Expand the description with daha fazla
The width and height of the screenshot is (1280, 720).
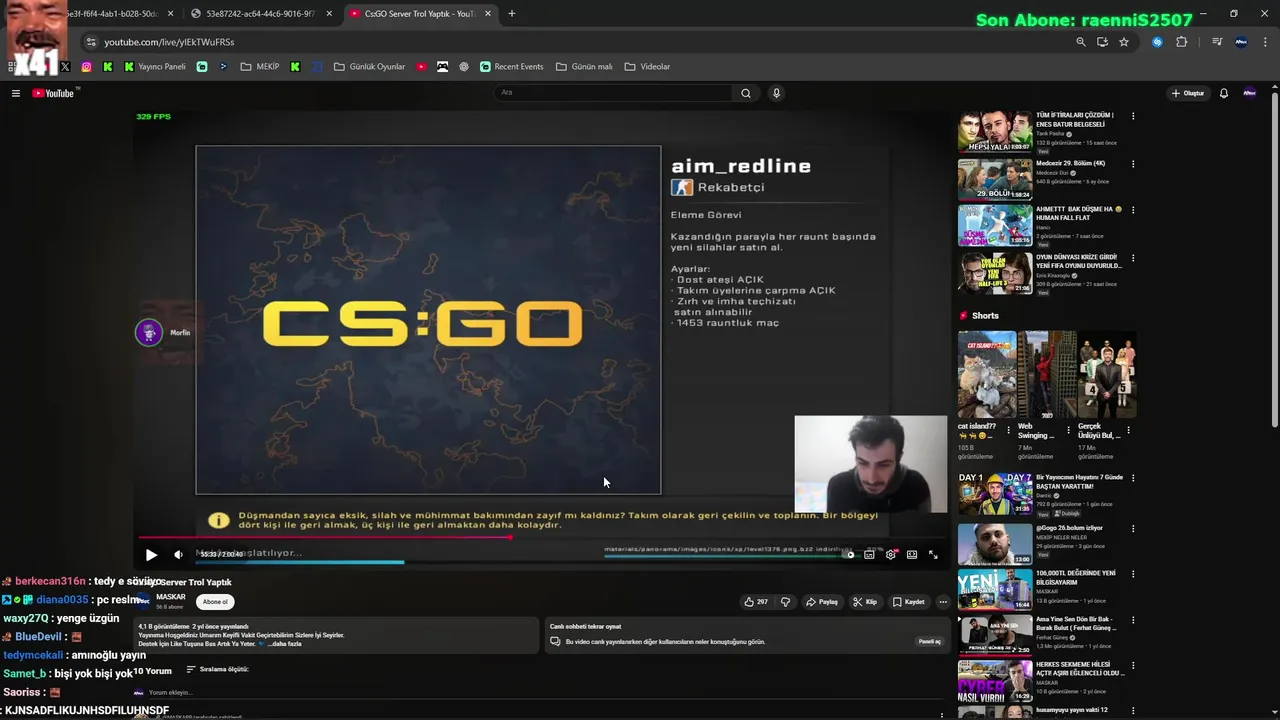pyautogui.click(x=286, y=644)
